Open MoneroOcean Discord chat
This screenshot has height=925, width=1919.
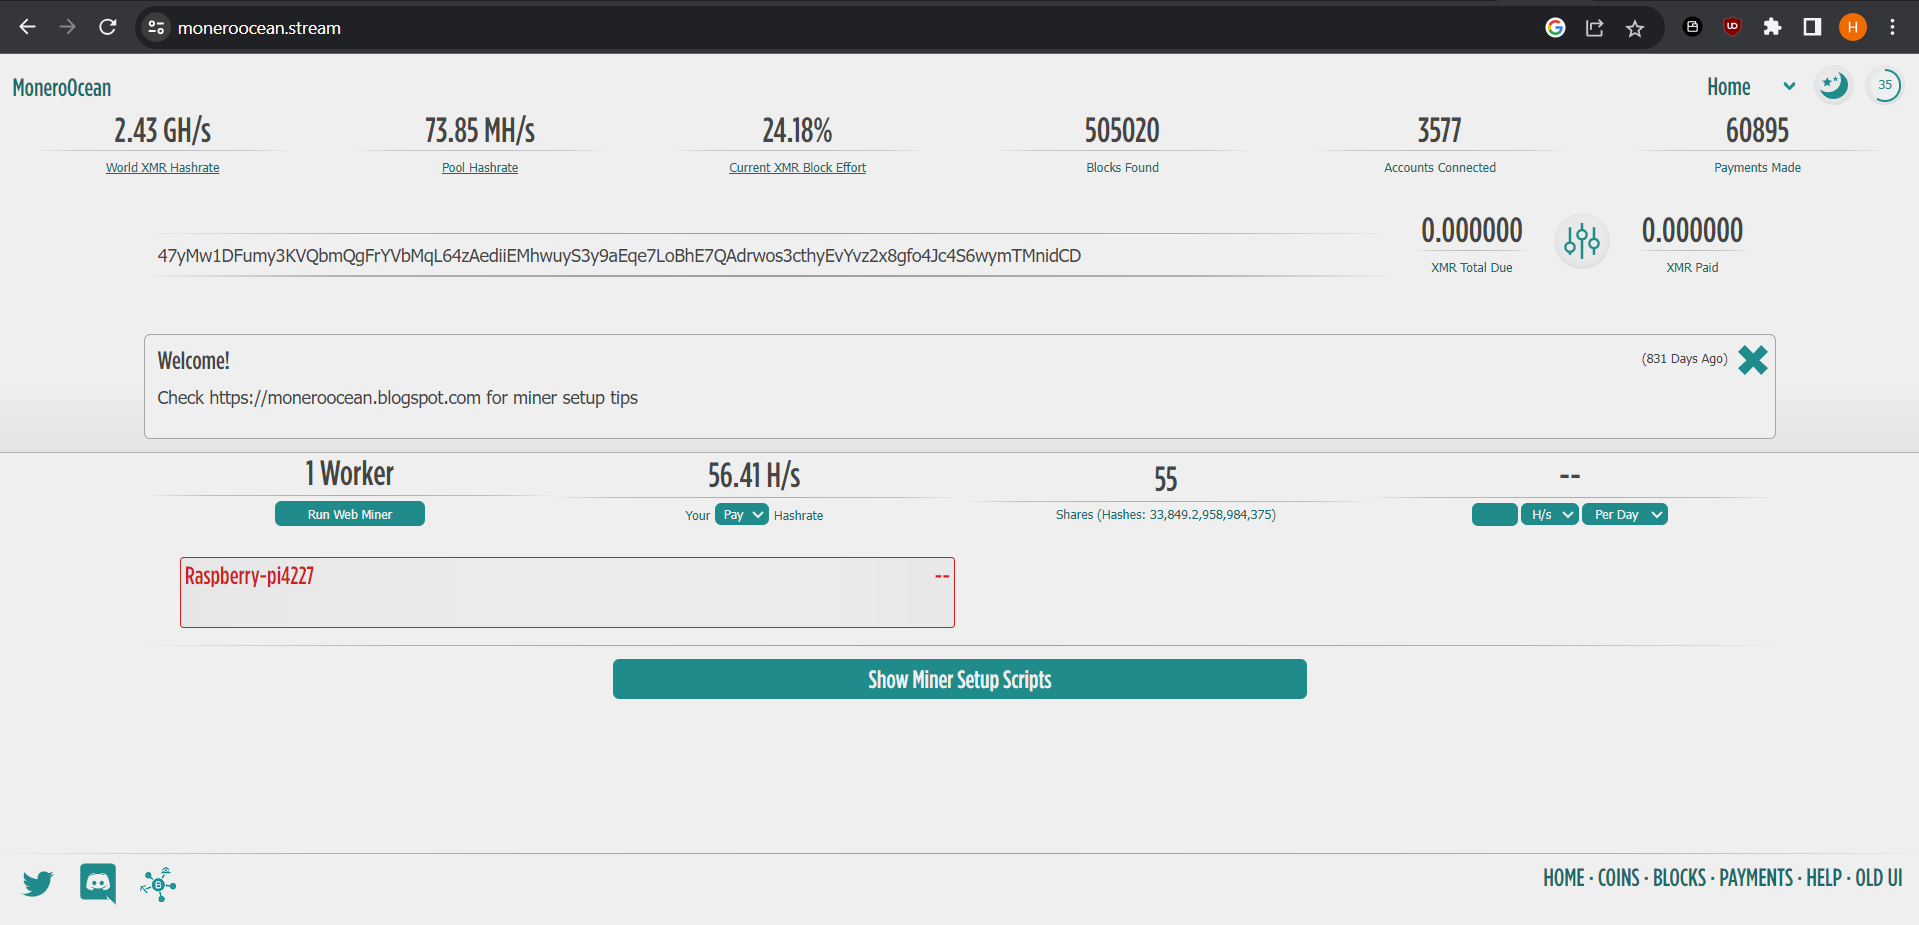click(98, 884)
